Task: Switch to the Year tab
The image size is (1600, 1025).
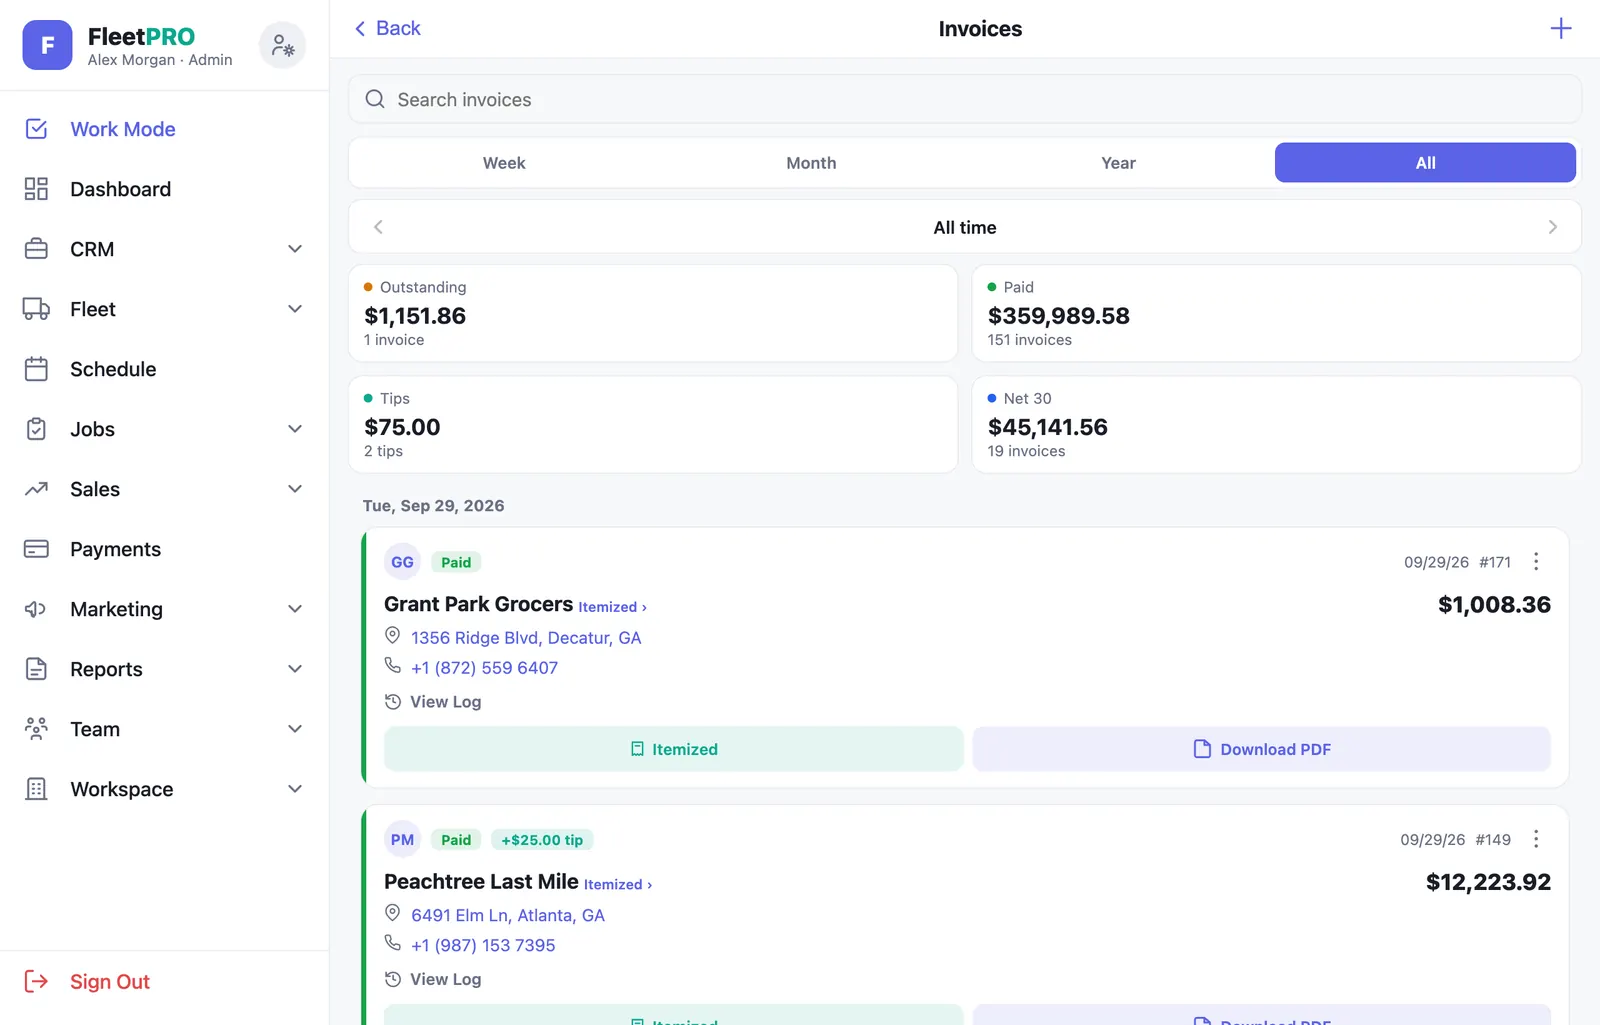Action: coord(1118,163)
